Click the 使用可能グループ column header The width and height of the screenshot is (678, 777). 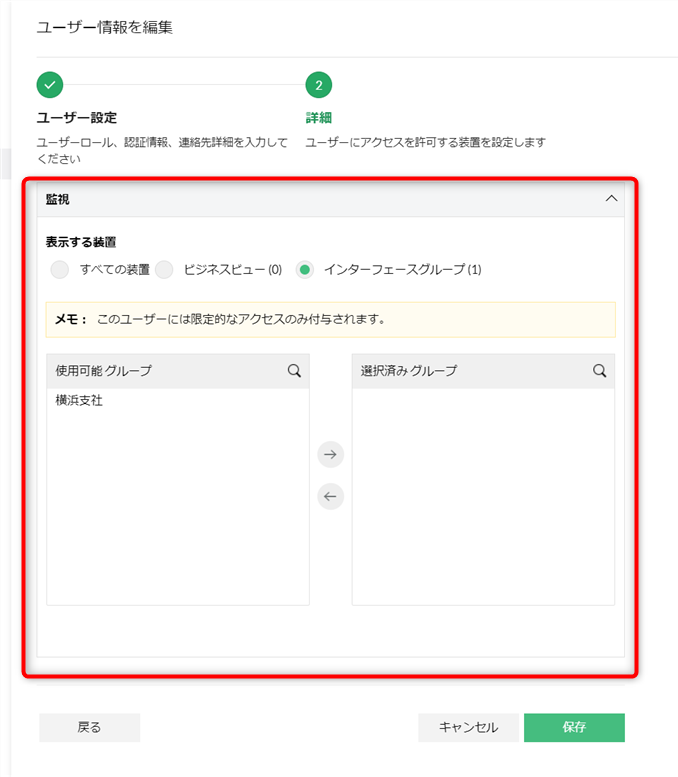click(x=104, y=371)
